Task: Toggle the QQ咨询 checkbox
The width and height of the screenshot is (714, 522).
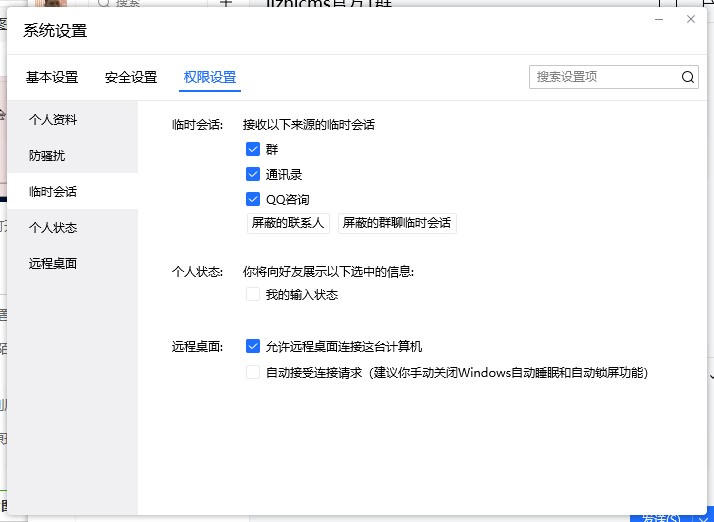Action: [253, 199]
